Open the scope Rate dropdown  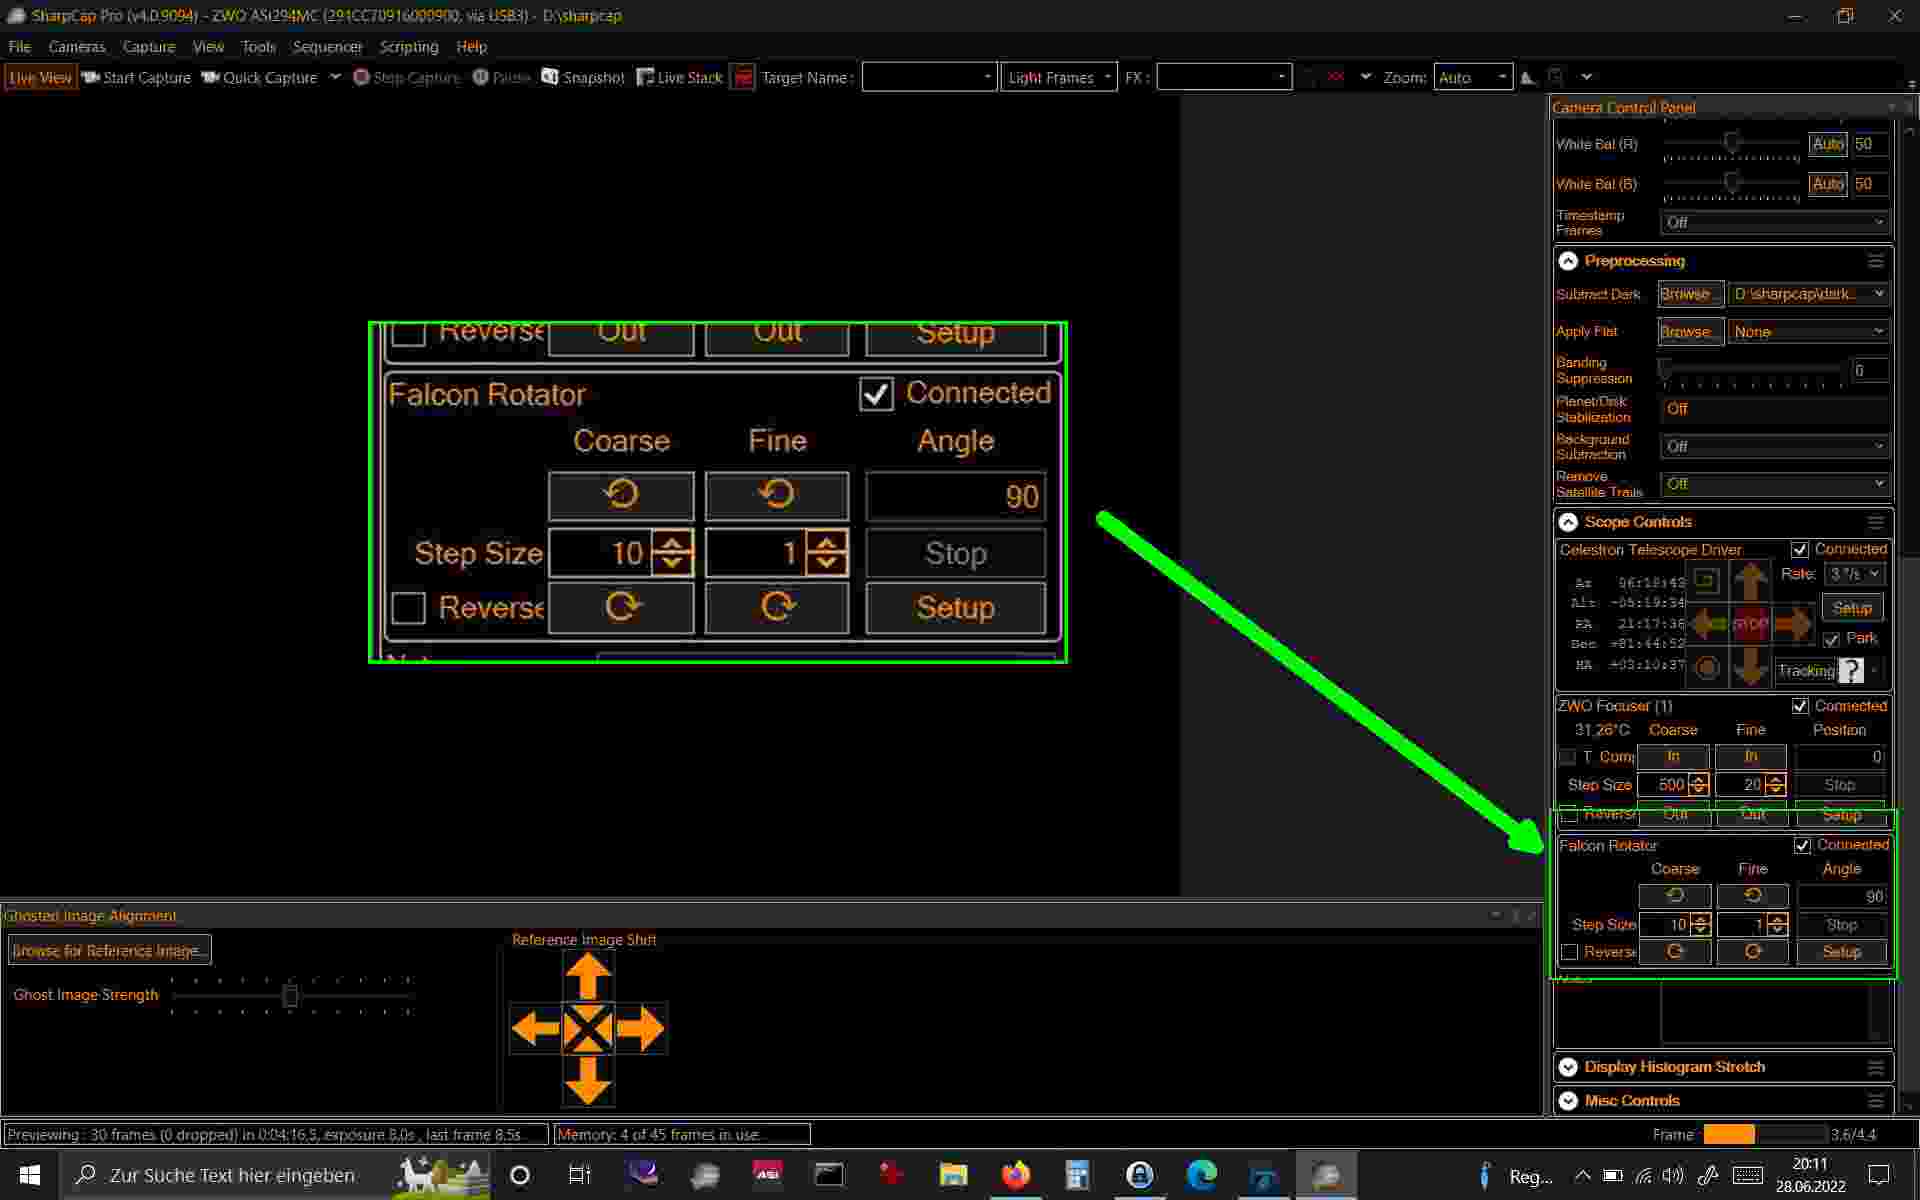click(1854, 574)
